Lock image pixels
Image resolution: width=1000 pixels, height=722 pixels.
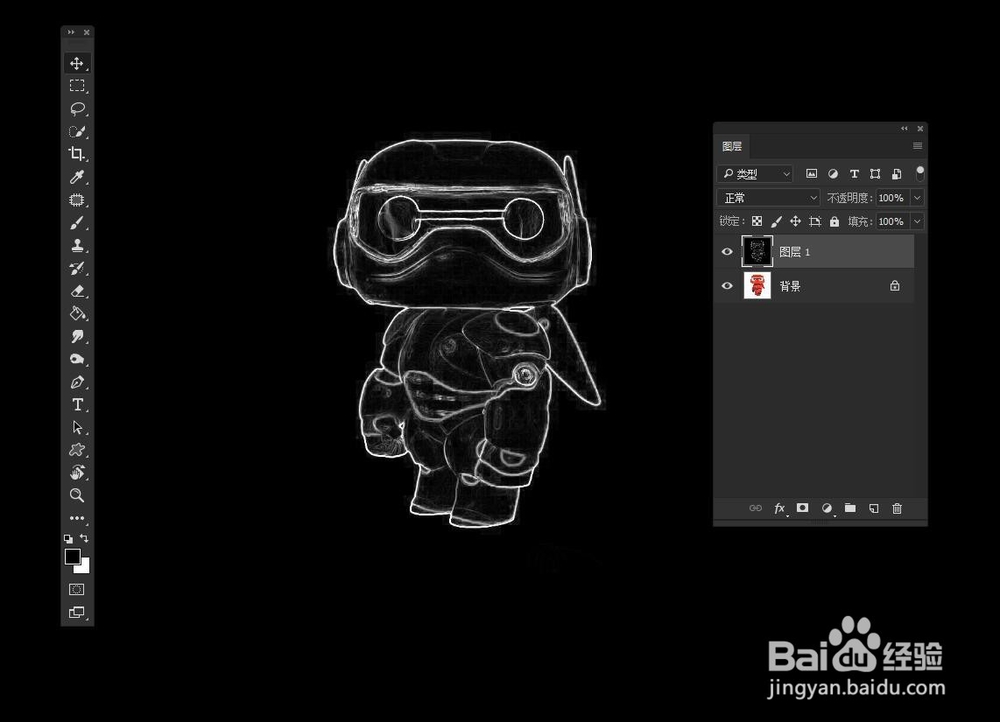[776, 221]
